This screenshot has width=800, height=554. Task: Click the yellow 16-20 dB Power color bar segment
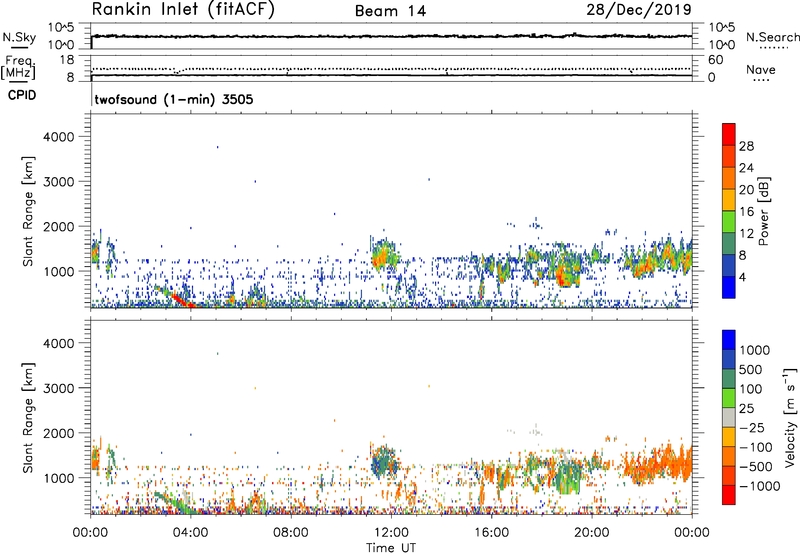[729, 199]
